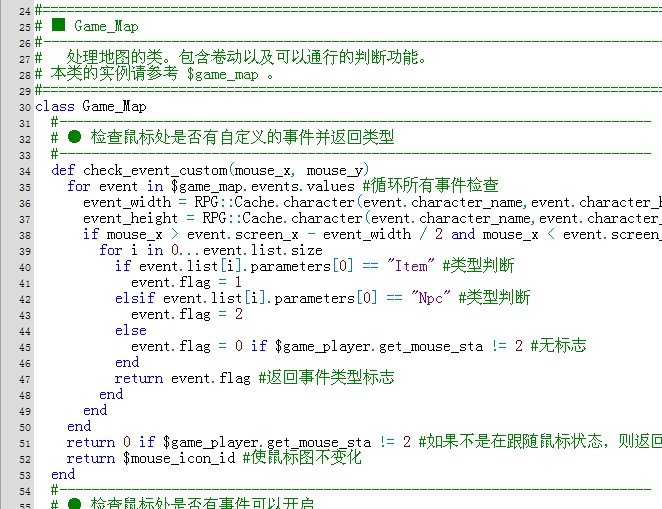Click the 'event_height =' assignment on line 37

coord(372,219)
